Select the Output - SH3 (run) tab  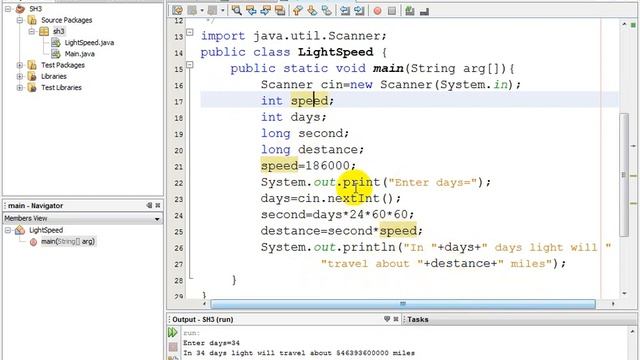202,319
